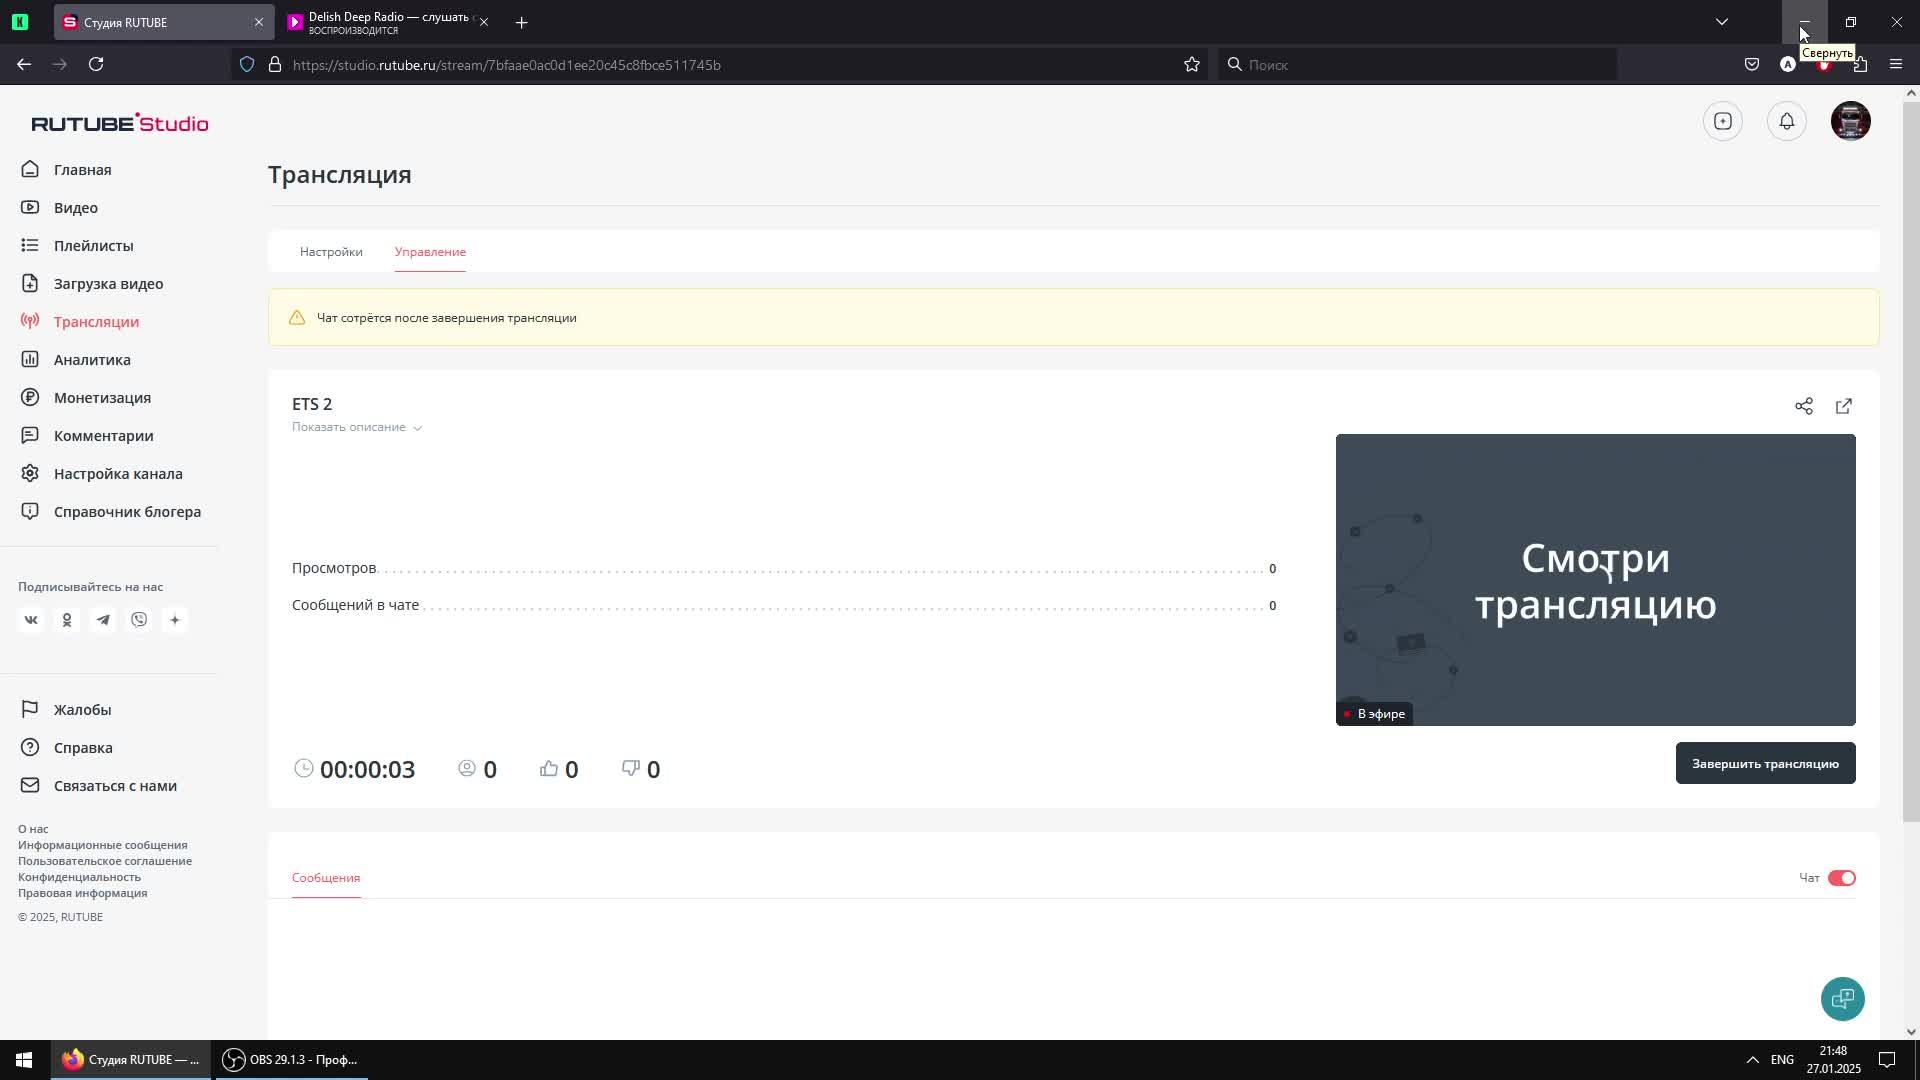The width and height of the screenshot is (1920, 1080).
Task: Go to Комментарии section
Action: tap(87, 436)
